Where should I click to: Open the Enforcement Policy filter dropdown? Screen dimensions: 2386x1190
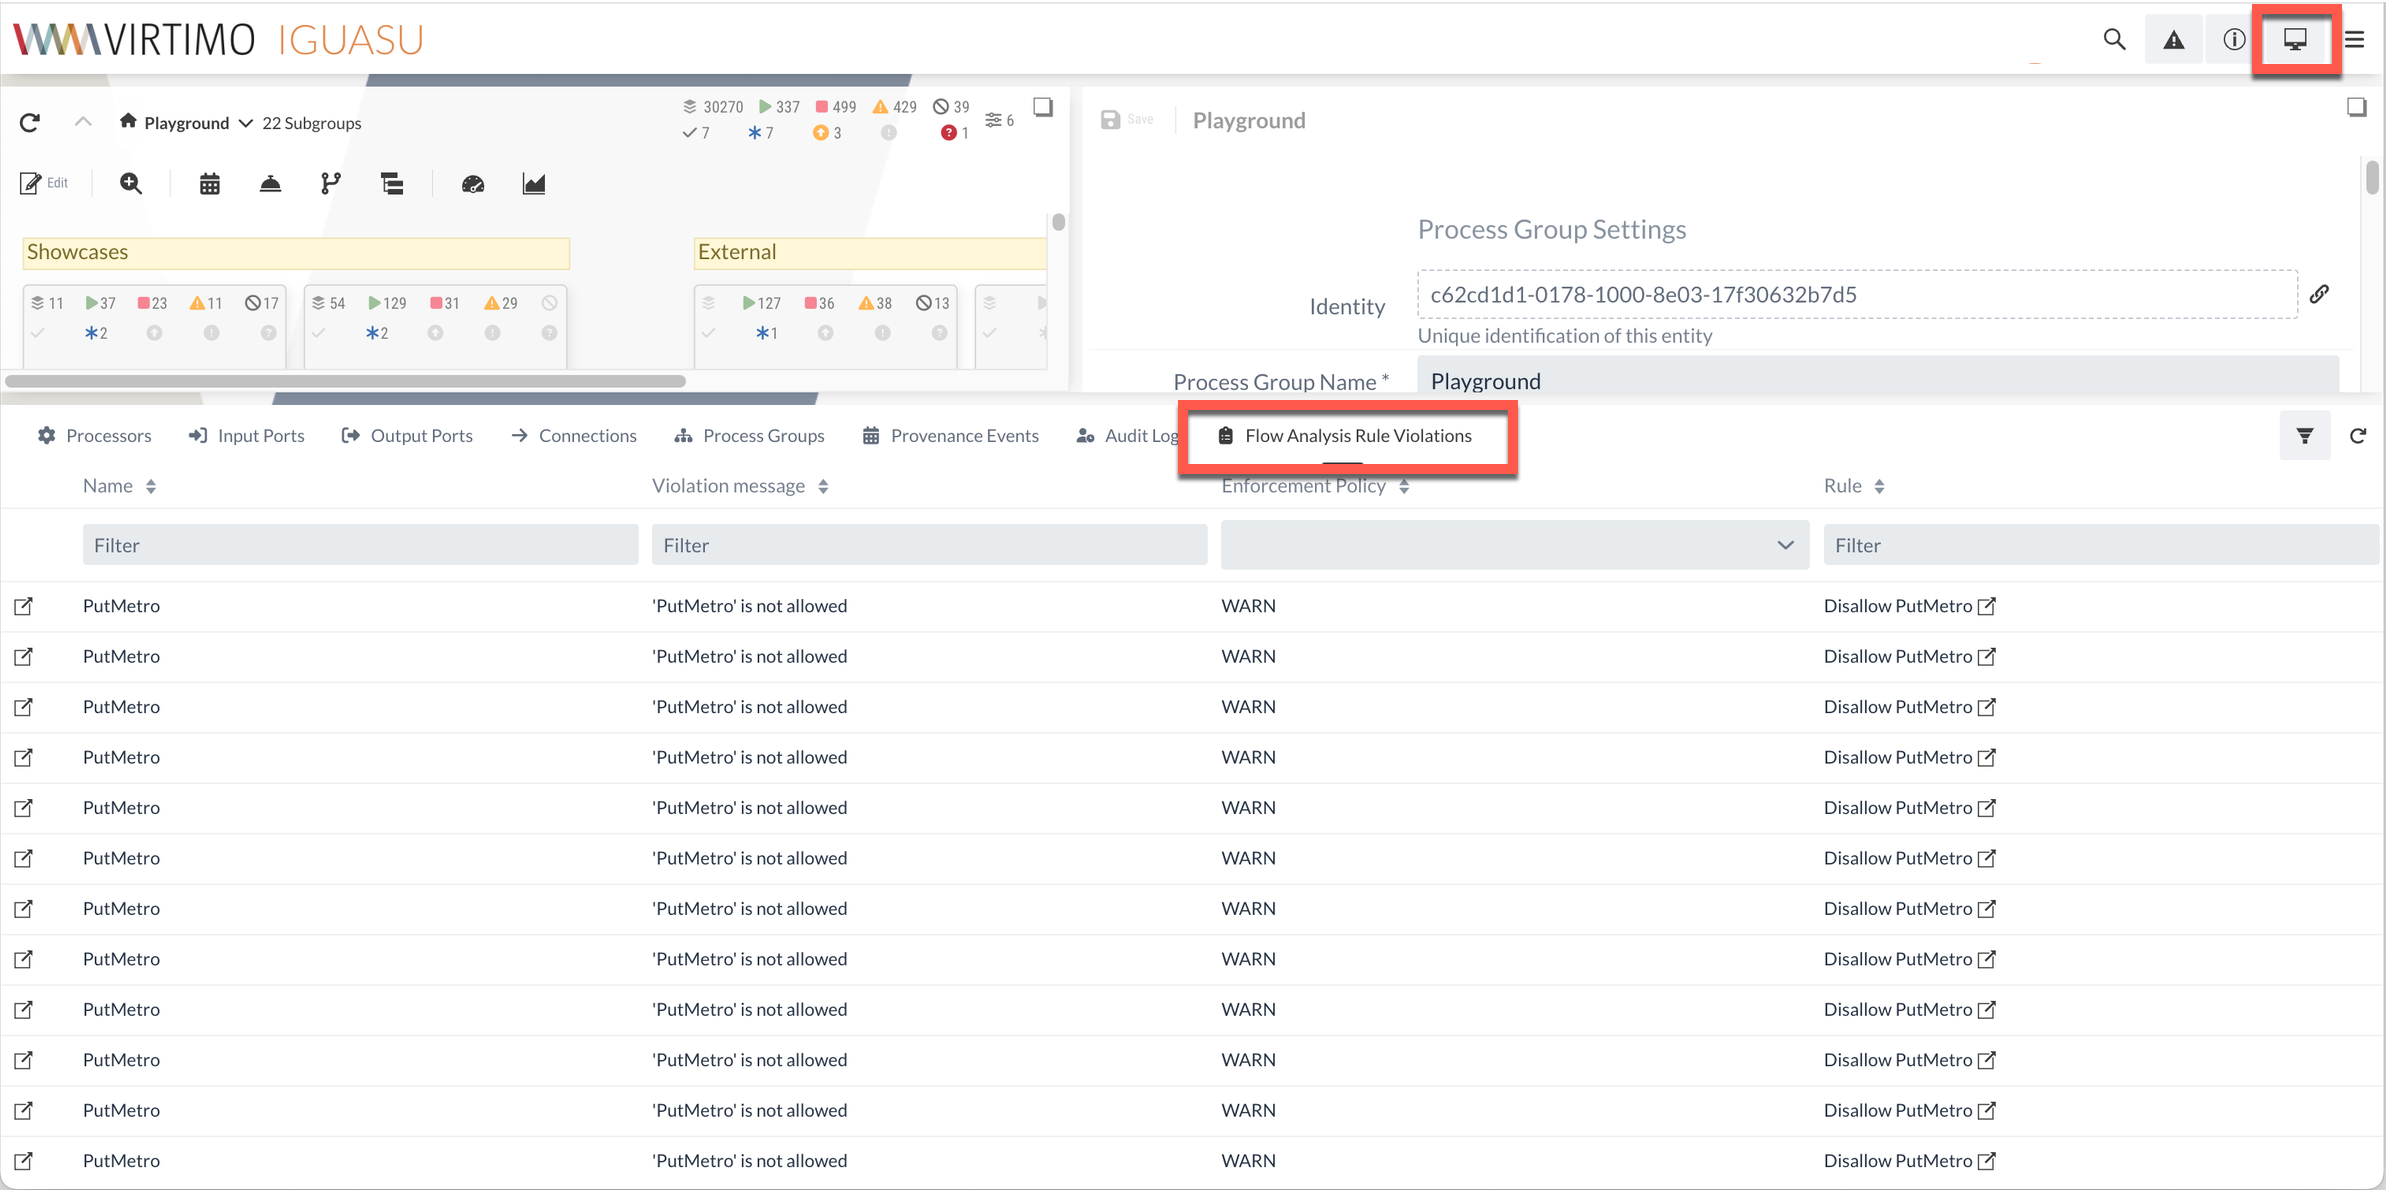point(1515,545)
